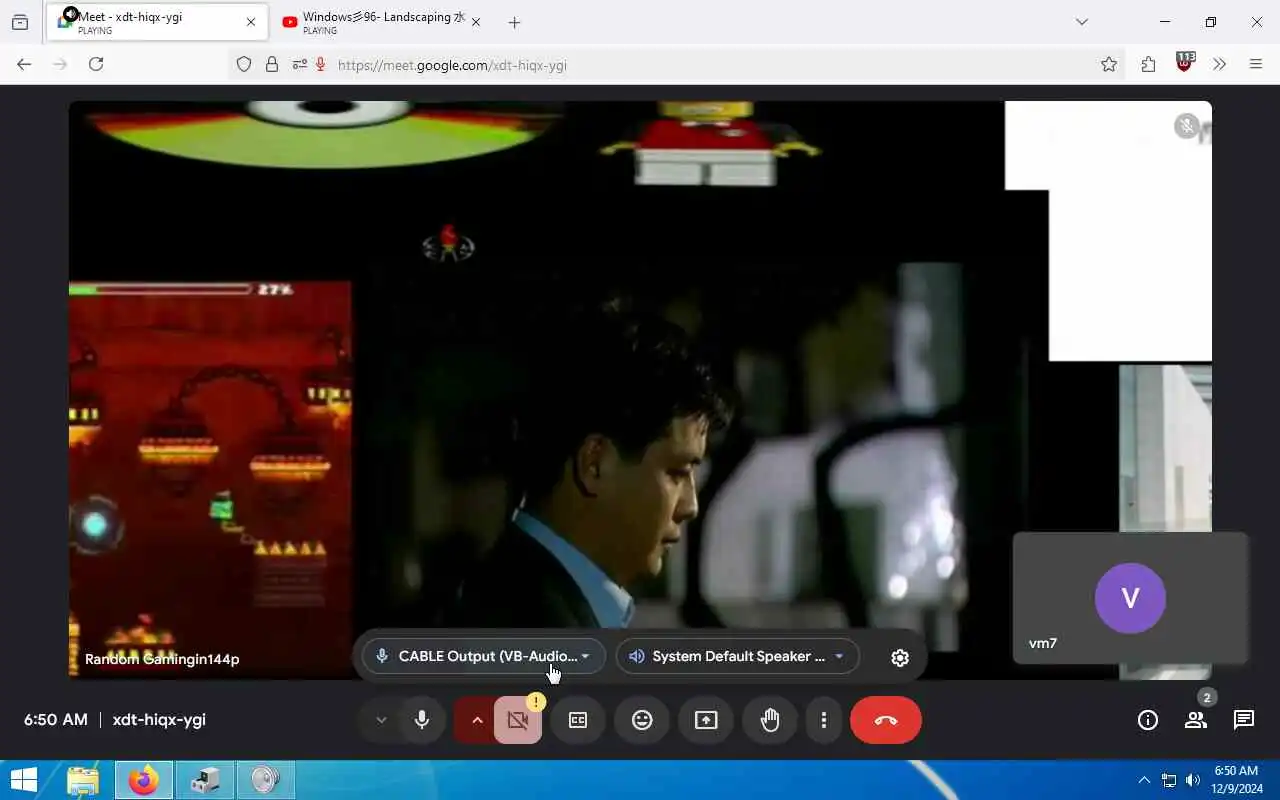Open Firefox View
Screen dimensions: 1280x800
(20, 22)
